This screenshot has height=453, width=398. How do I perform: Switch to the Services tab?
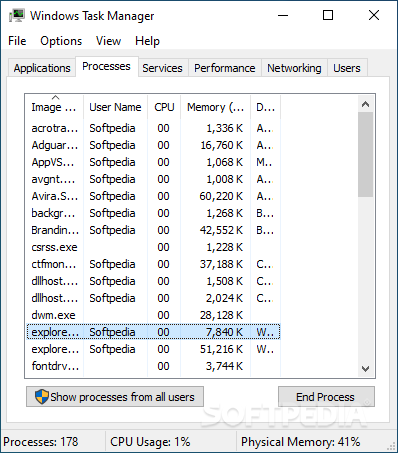(162, 68)
